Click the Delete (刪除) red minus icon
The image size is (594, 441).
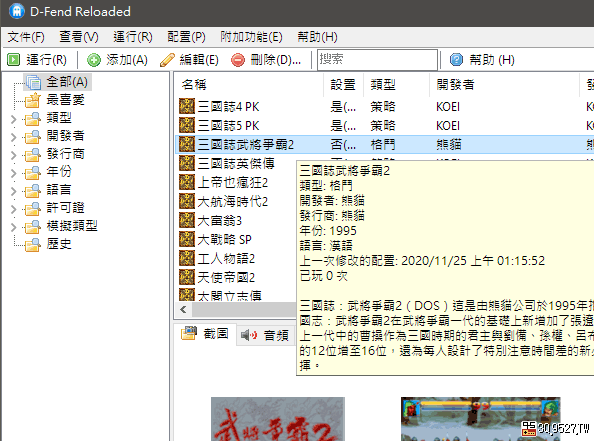(x=238, y=59)
